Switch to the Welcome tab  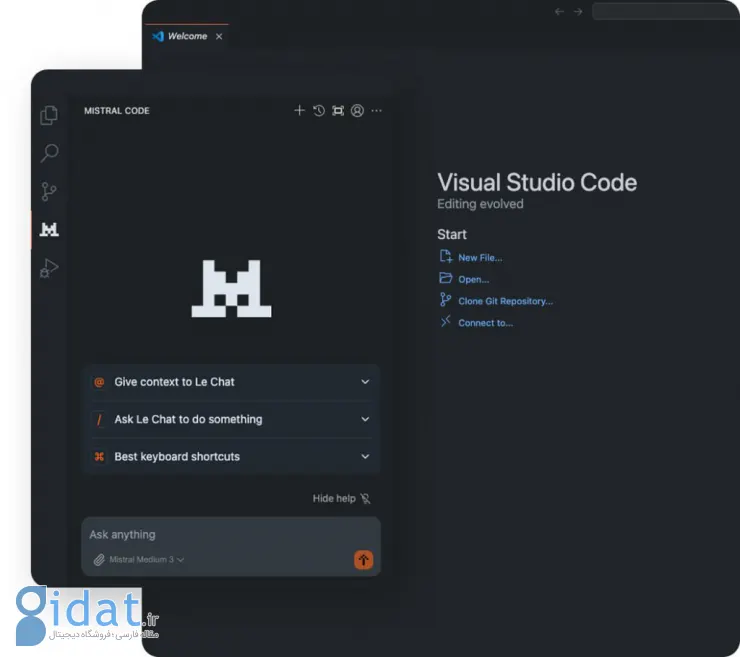[187, 36]
